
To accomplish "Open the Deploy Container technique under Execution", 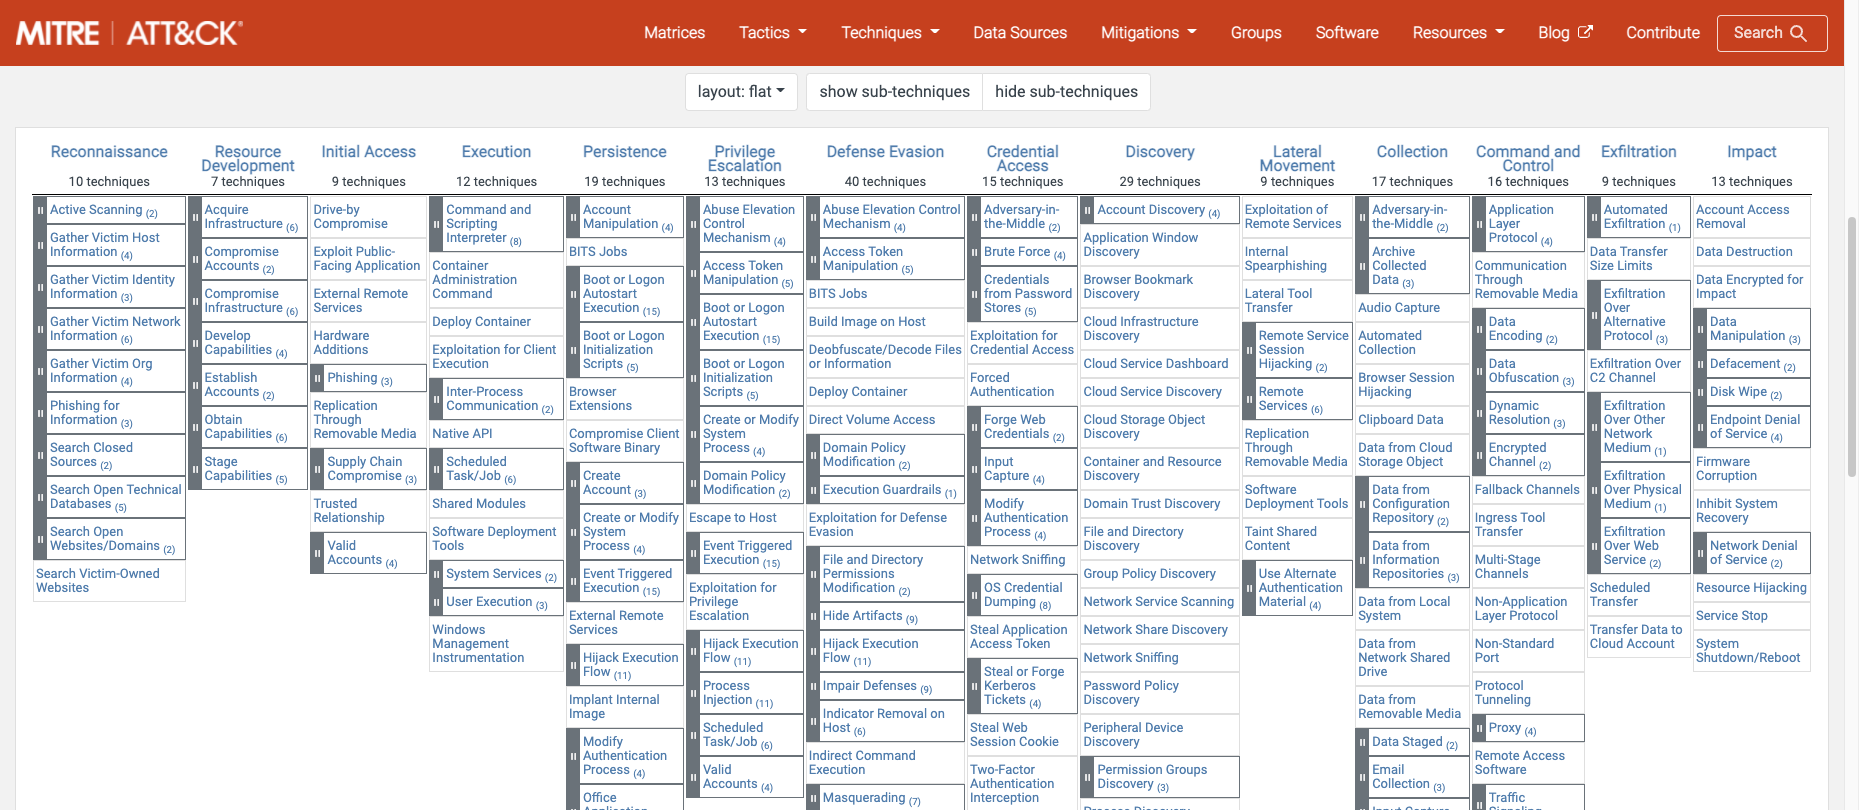I will click(x=481, y=322).
